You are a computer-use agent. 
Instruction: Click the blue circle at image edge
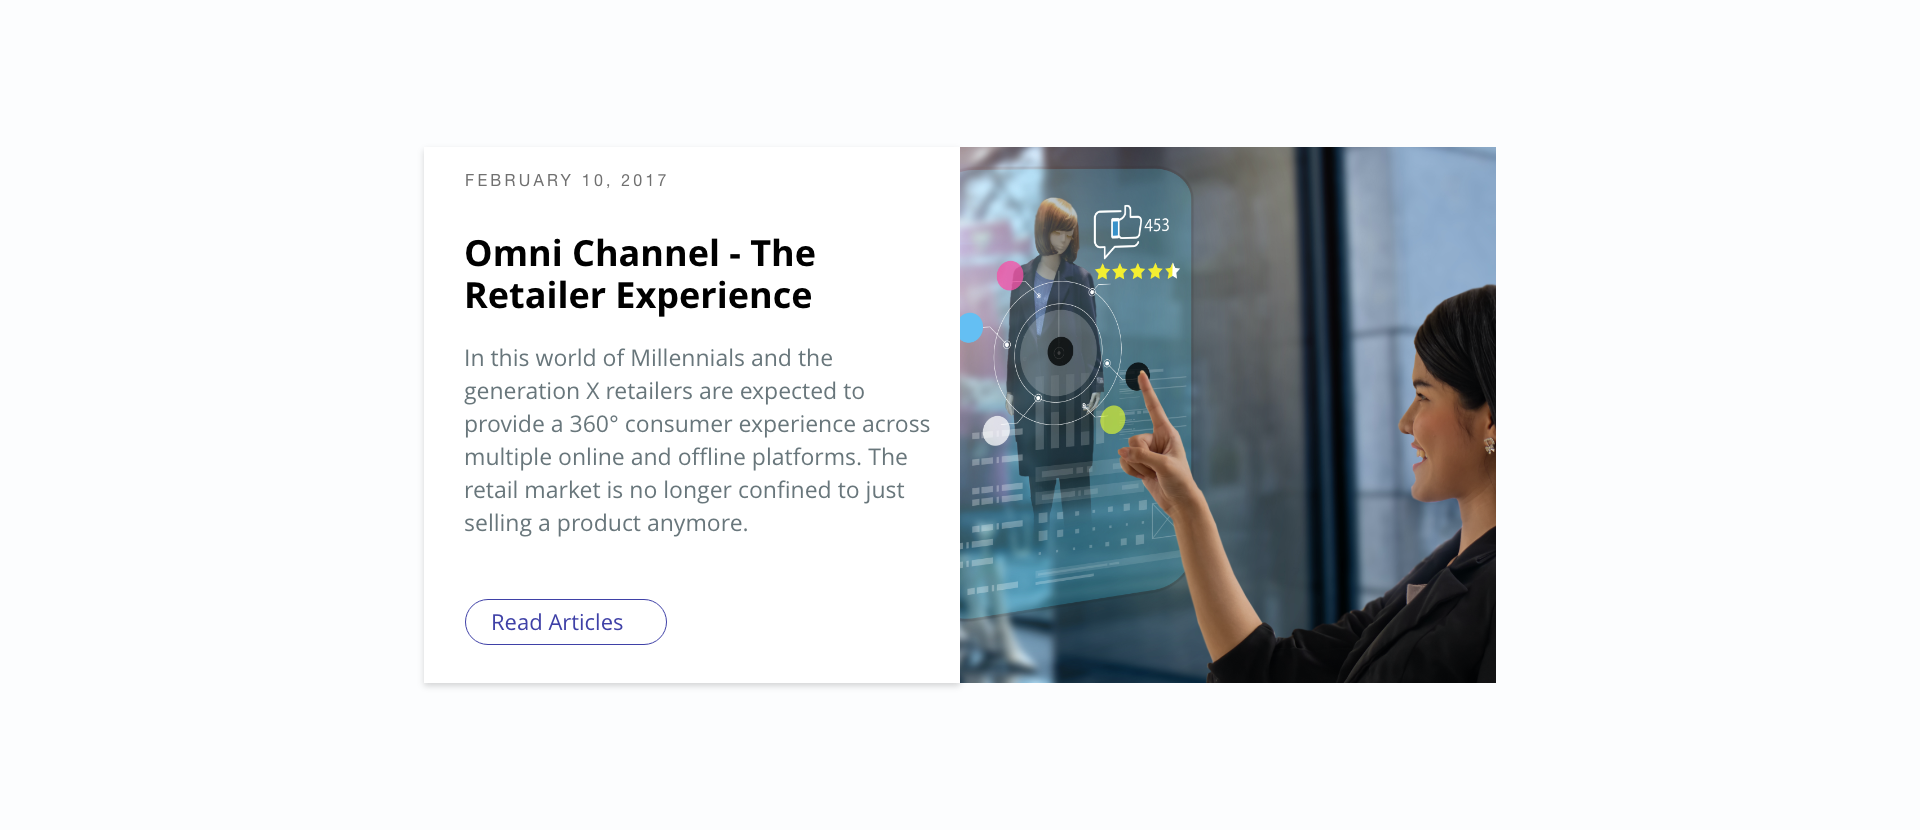[x=970, y=327]
